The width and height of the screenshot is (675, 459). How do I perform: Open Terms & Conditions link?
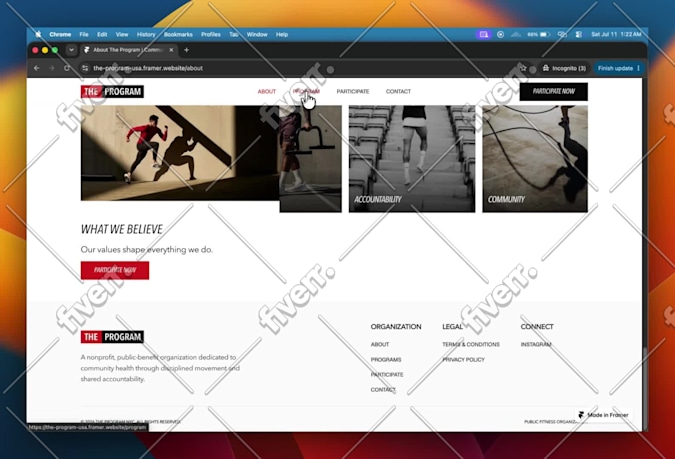point(471,344)
